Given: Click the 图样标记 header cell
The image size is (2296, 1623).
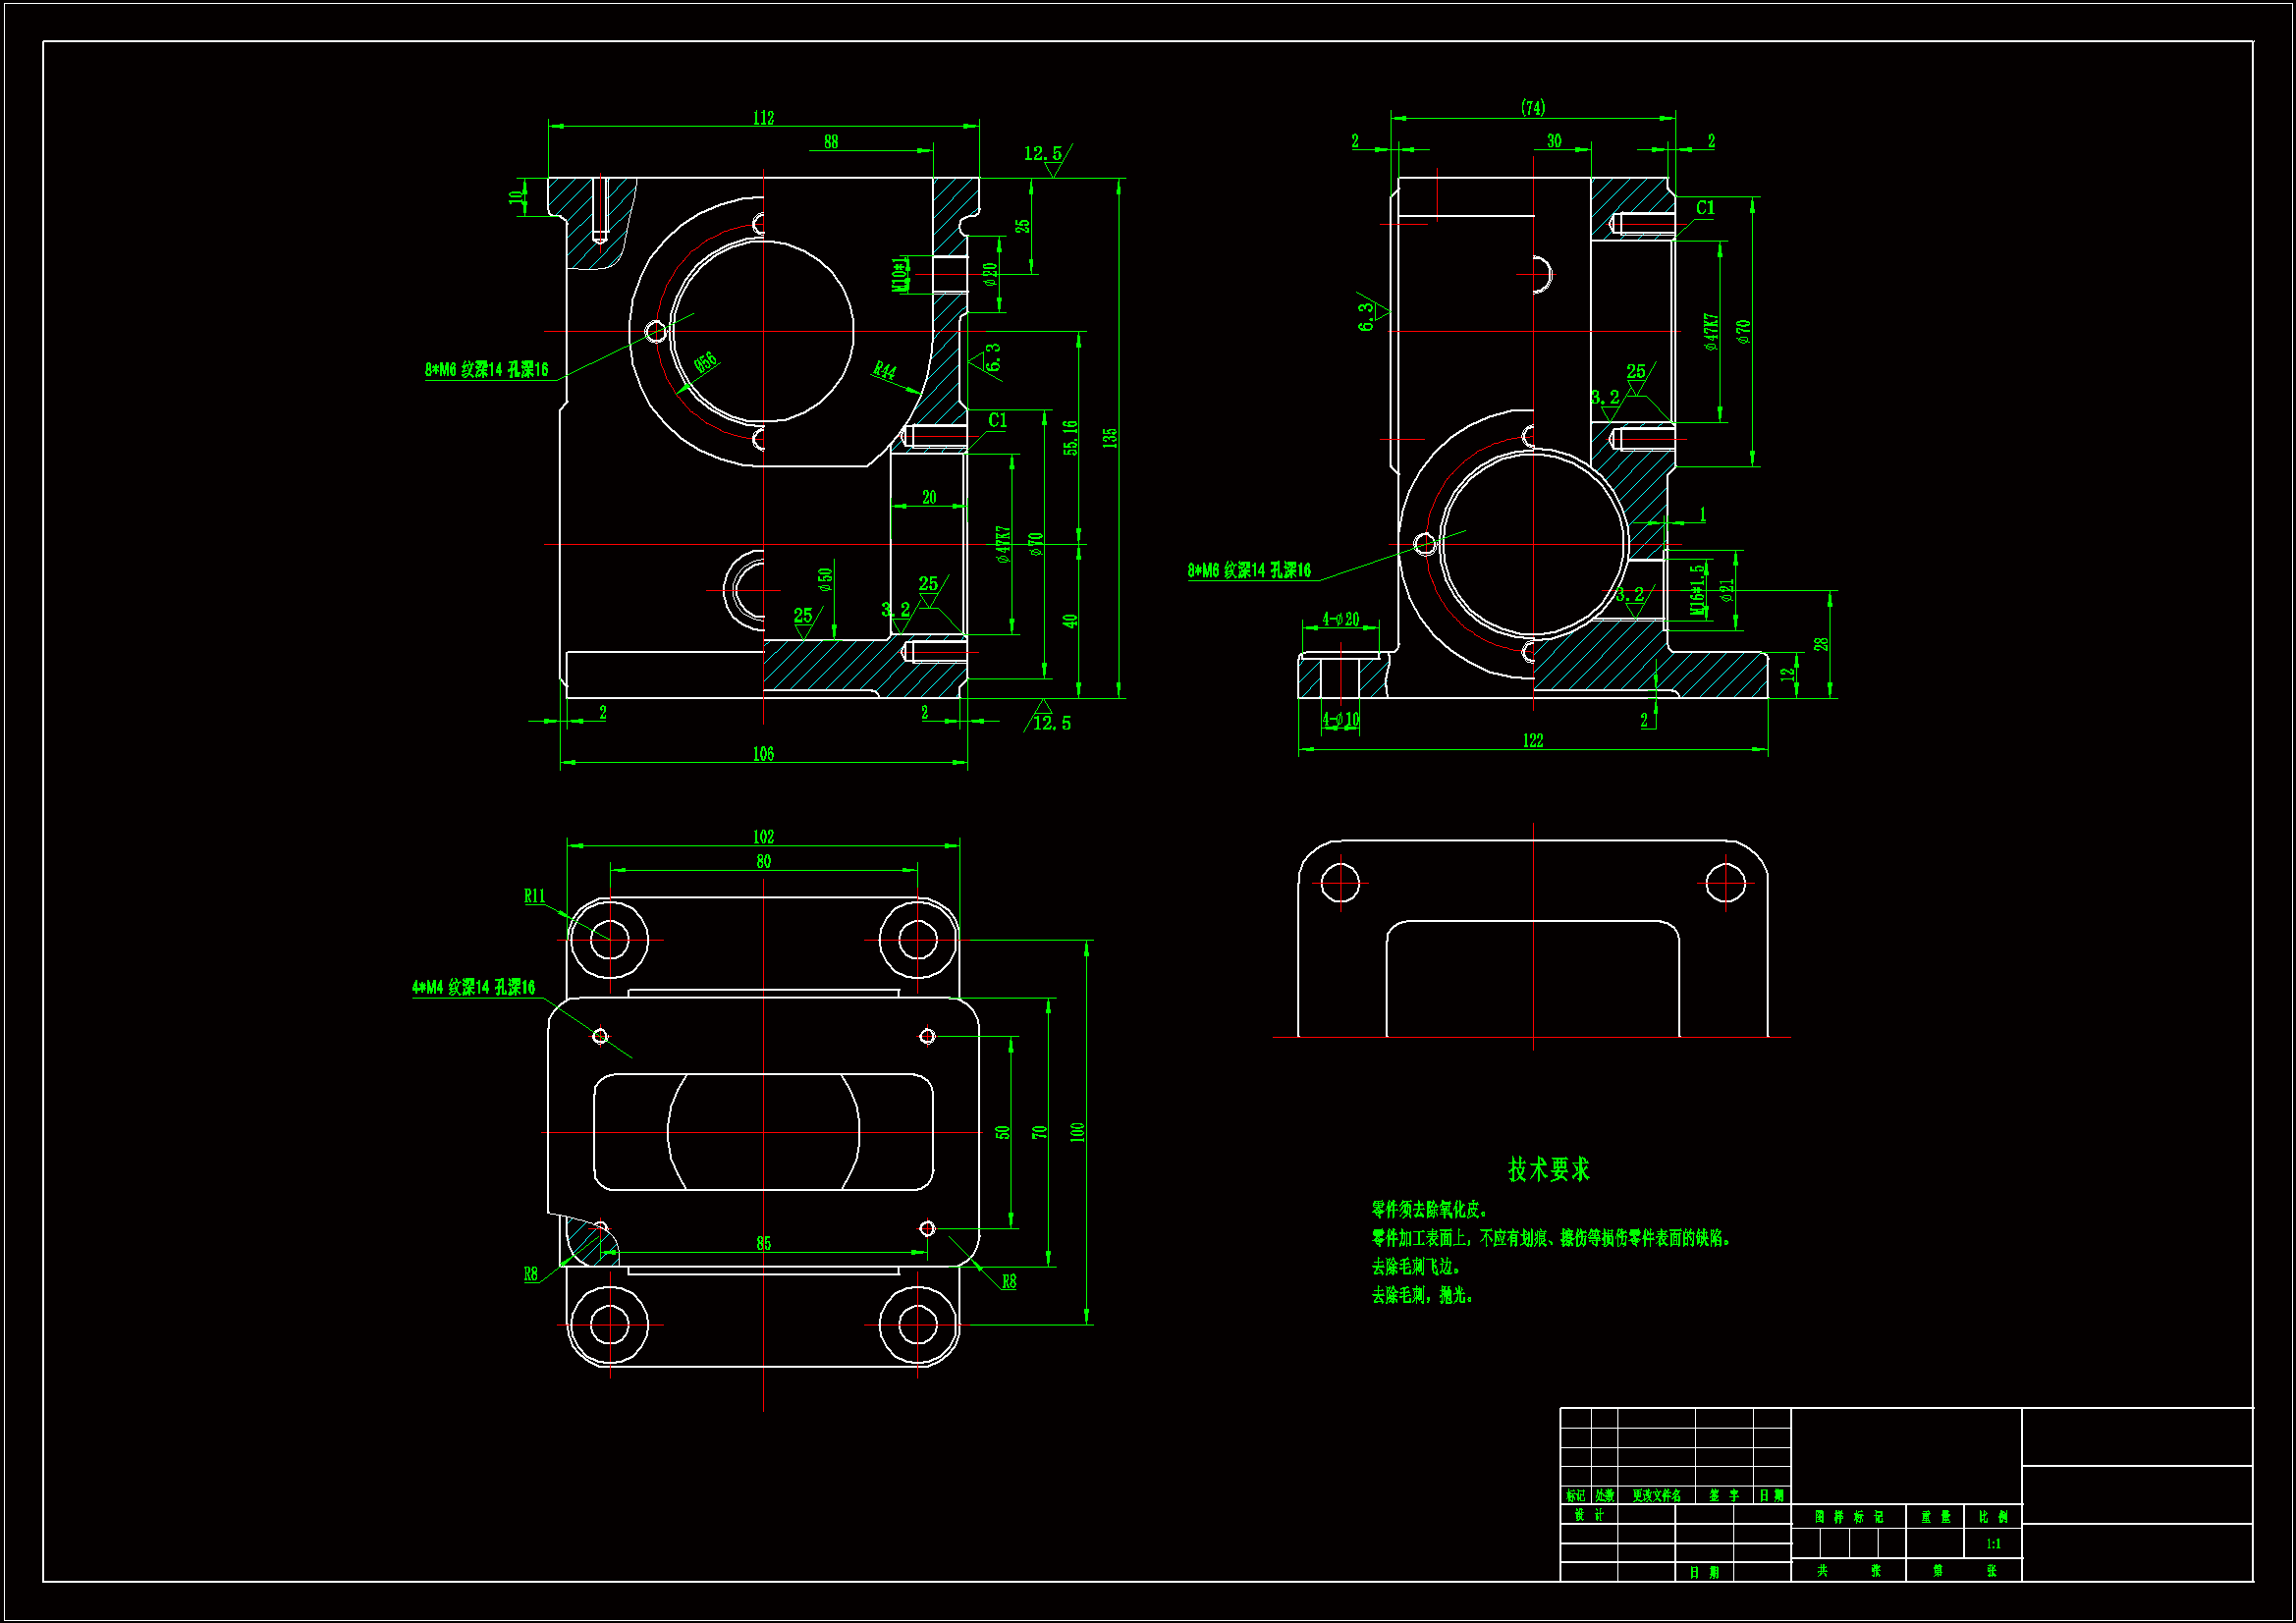Looking at the screenshot, I should pos(1848,1517).
